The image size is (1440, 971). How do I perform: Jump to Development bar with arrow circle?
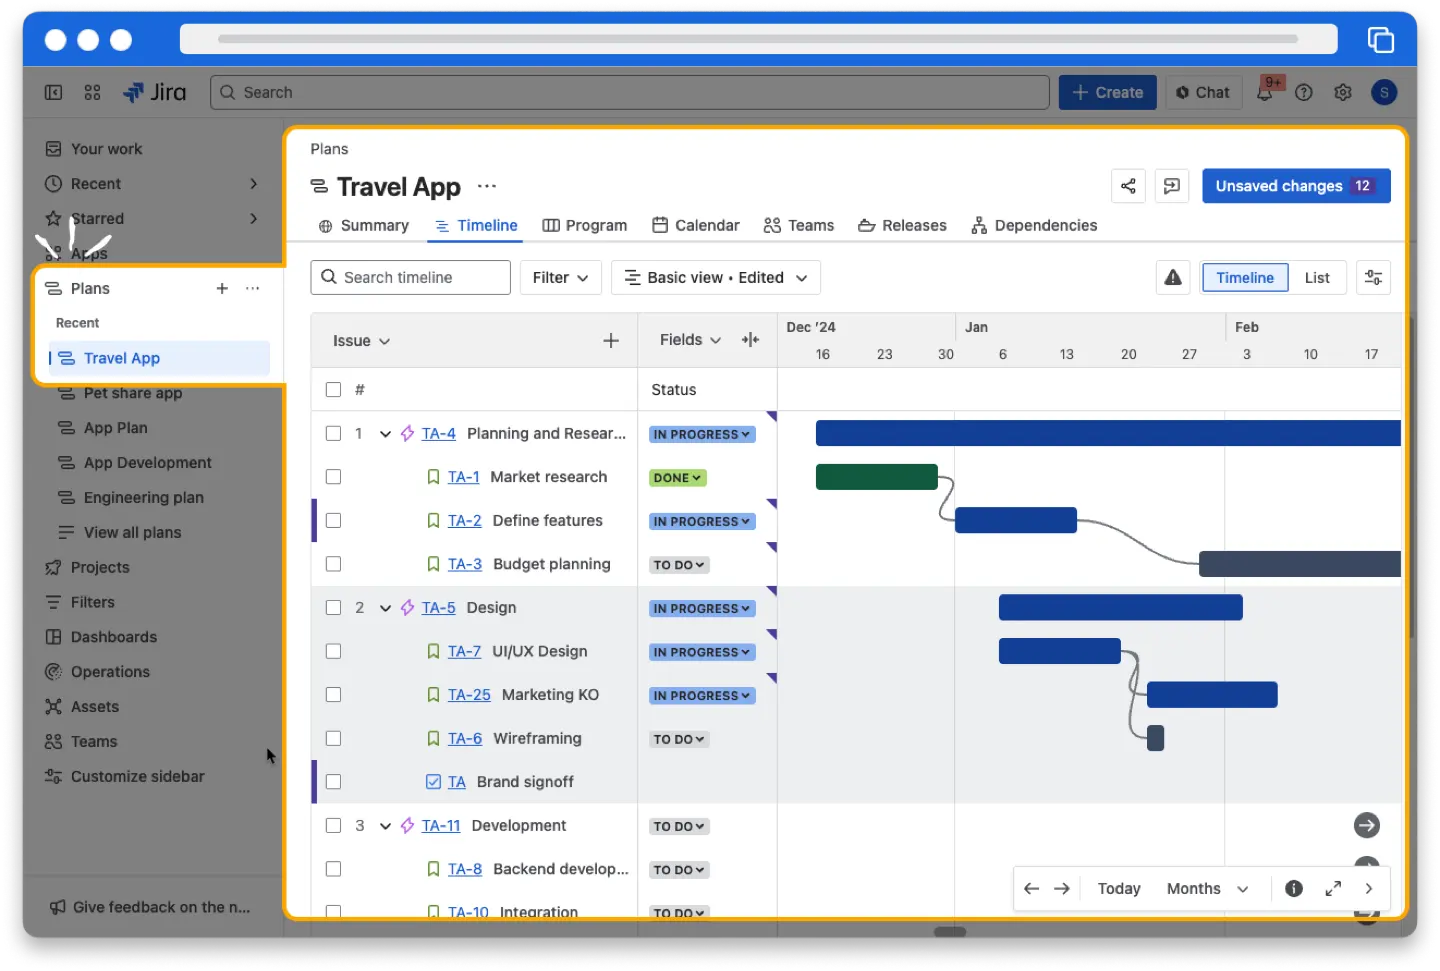click(x=1367, y=825)
